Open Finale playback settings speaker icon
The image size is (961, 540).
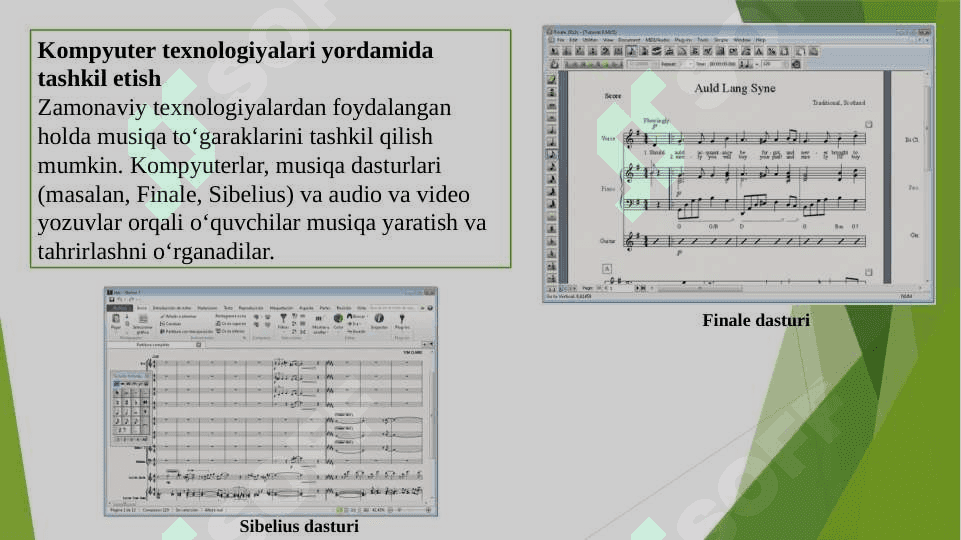(x=796, y=64)
